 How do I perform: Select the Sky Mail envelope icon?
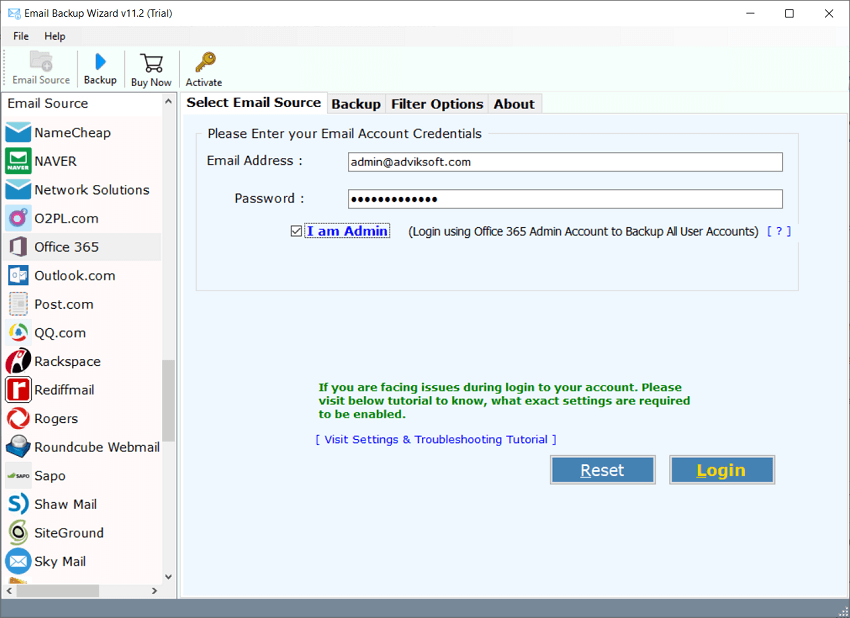click(18, 562)
